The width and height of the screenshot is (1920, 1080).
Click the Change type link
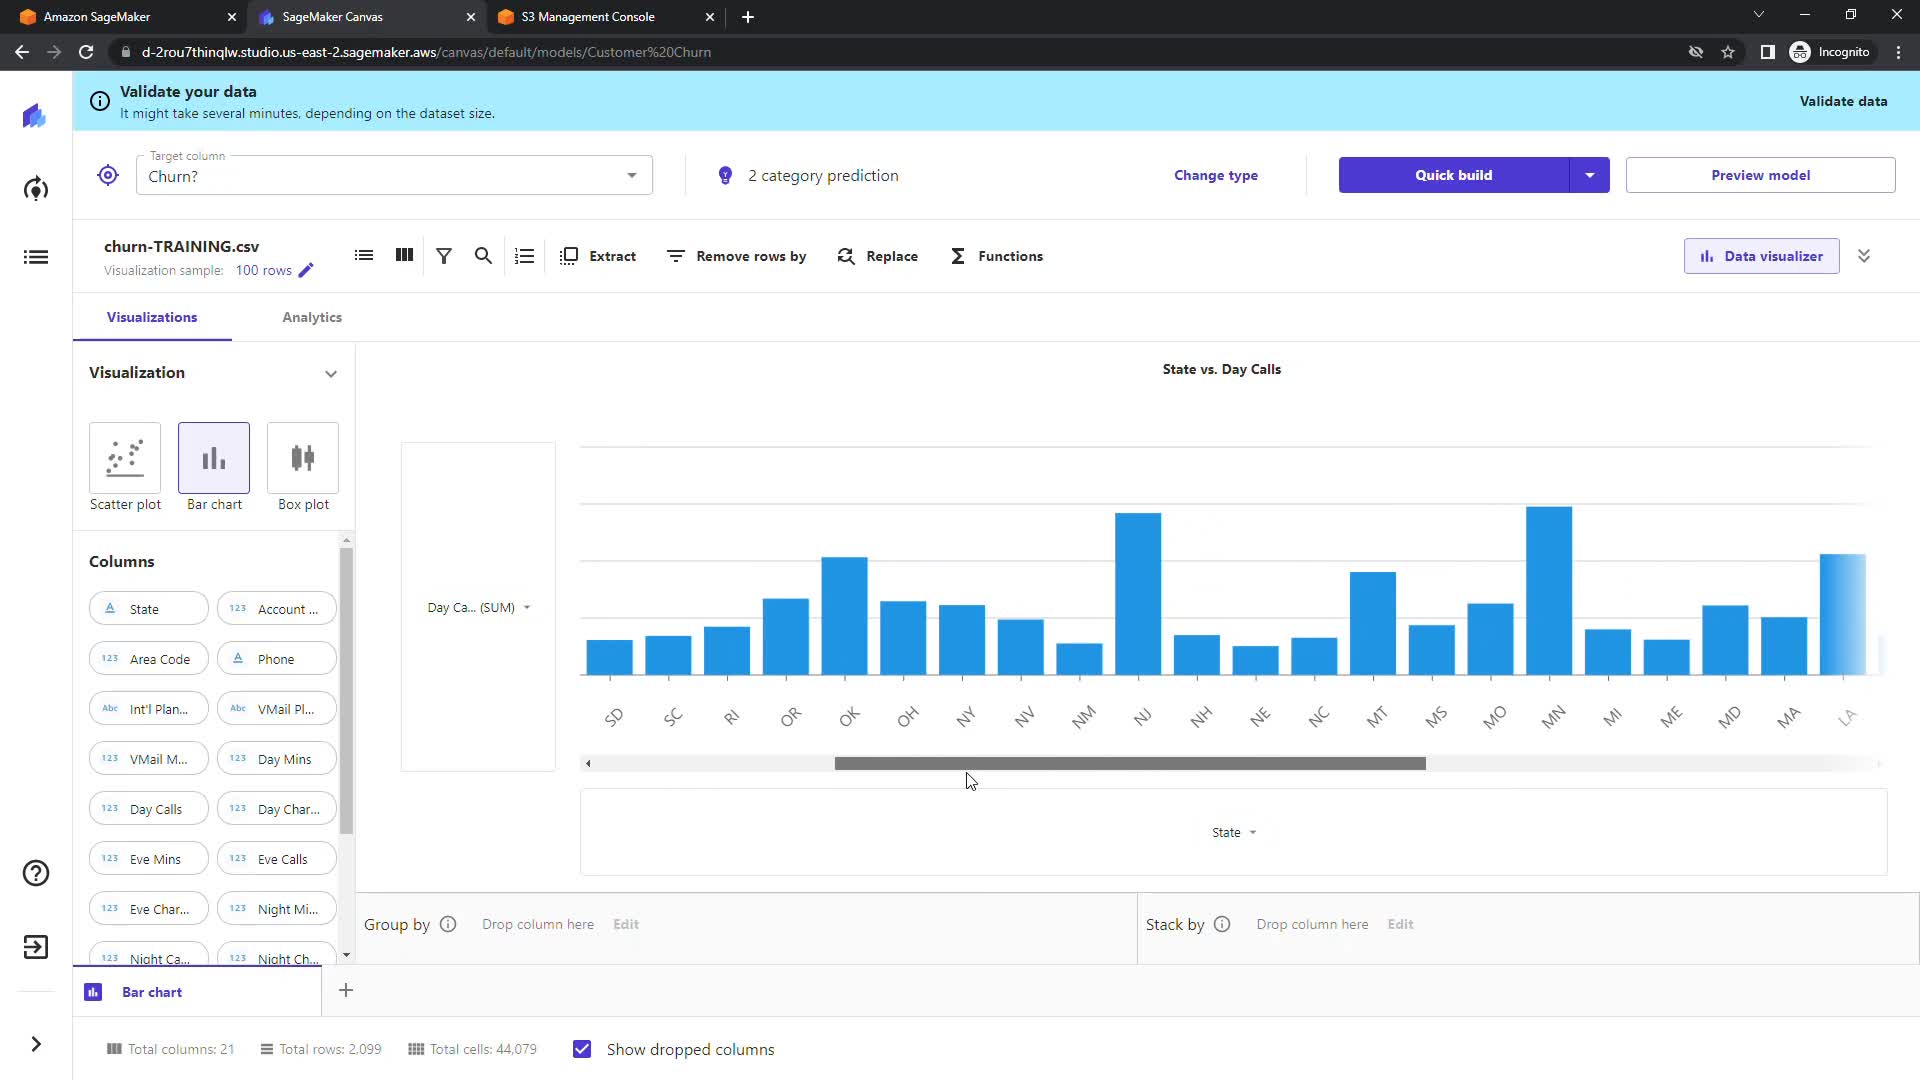pyautogui.click(x=1216, y=175)
